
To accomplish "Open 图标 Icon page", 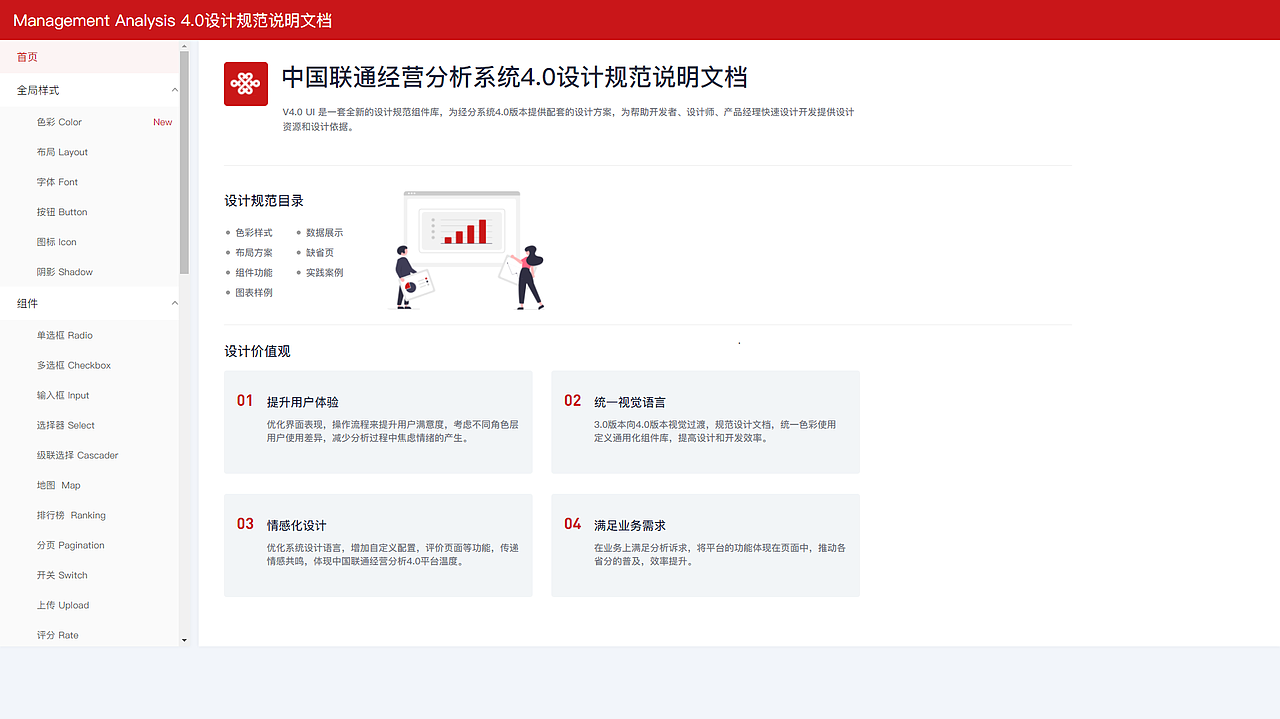I will pos(56,242).
